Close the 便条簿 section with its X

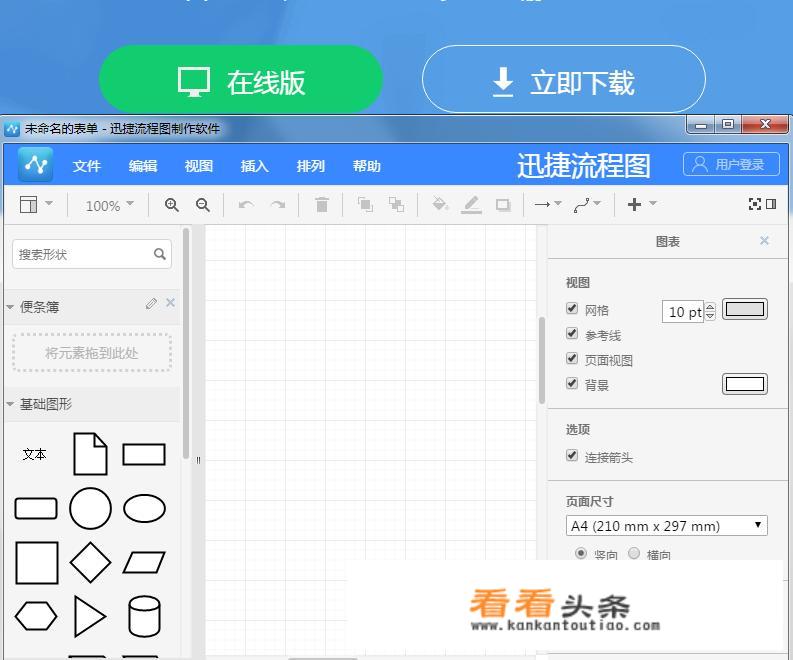tap(170, 302)
